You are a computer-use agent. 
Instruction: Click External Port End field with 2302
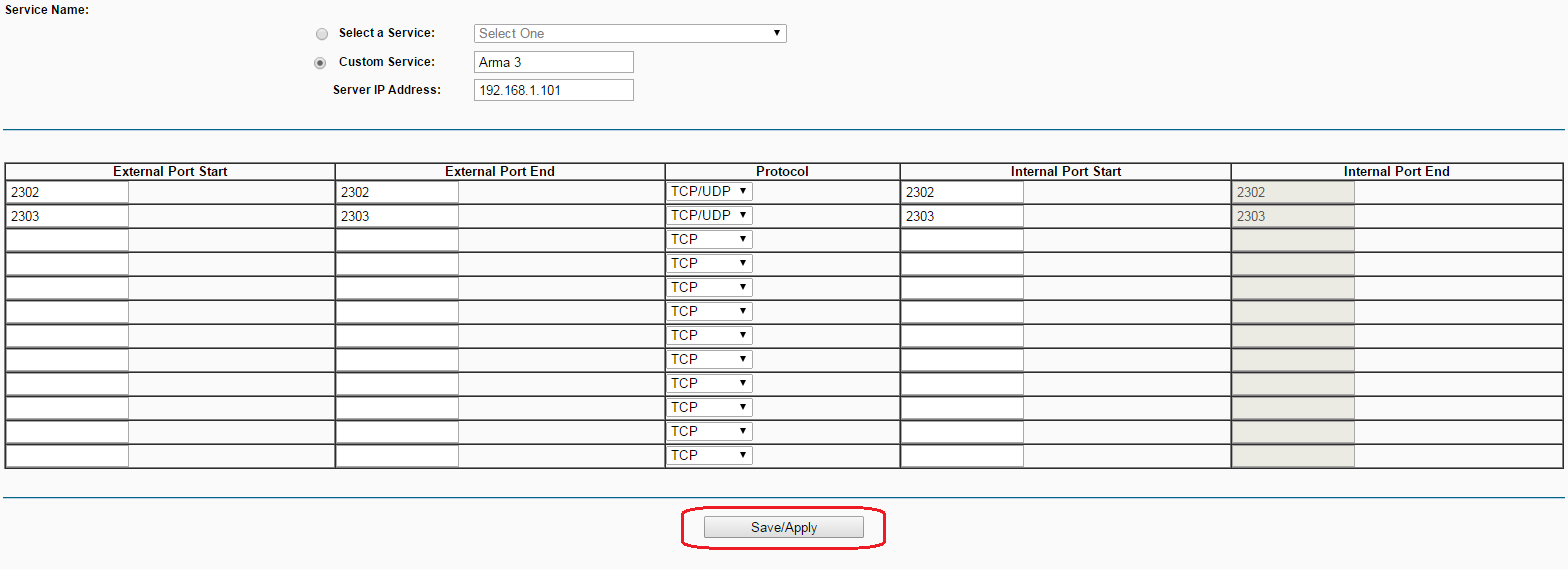coord(398,192)
